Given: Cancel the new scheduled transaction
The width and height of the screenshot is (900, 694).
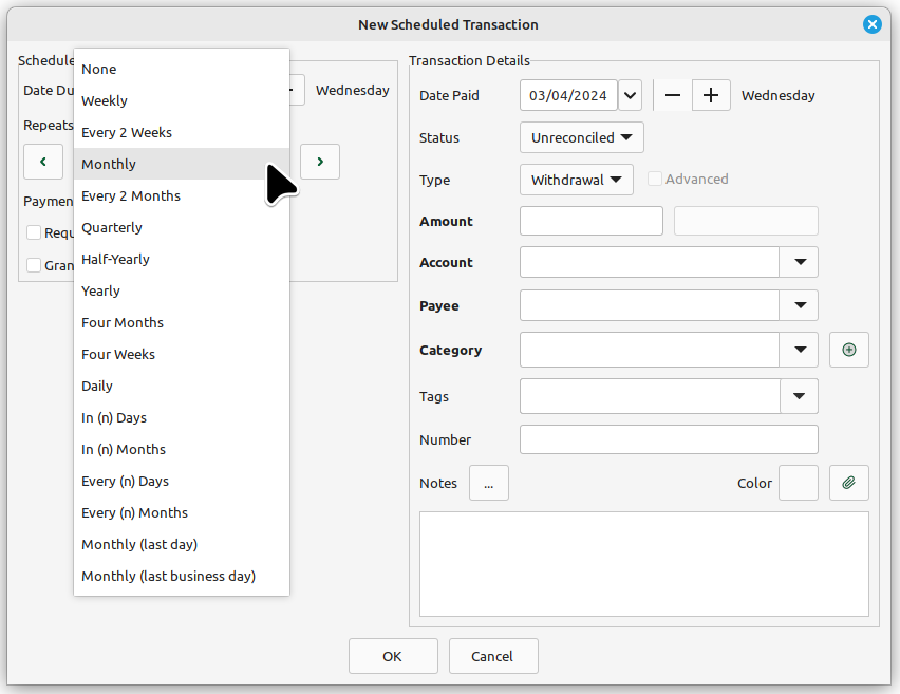Looking at the screenshot, I should pyautogui.click(x=493, y=657).
